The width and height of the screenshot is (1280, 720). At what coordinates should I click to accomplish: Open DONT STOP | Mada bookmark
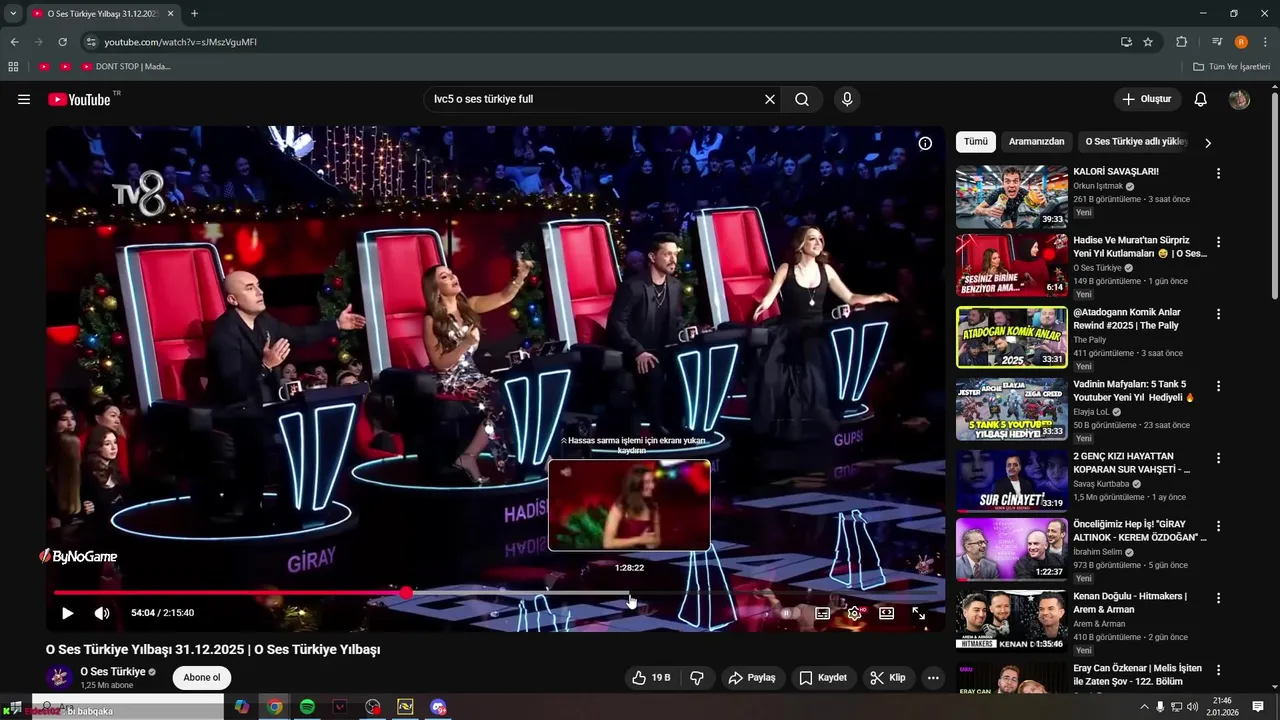pyautogui.click(x=126, y=66)
